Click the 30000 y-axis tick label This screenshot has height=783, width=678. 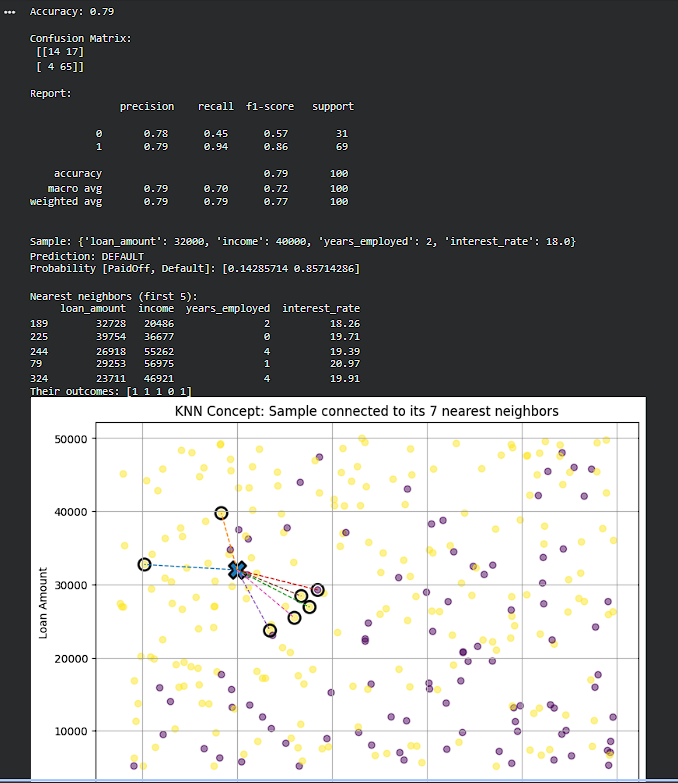71,585
